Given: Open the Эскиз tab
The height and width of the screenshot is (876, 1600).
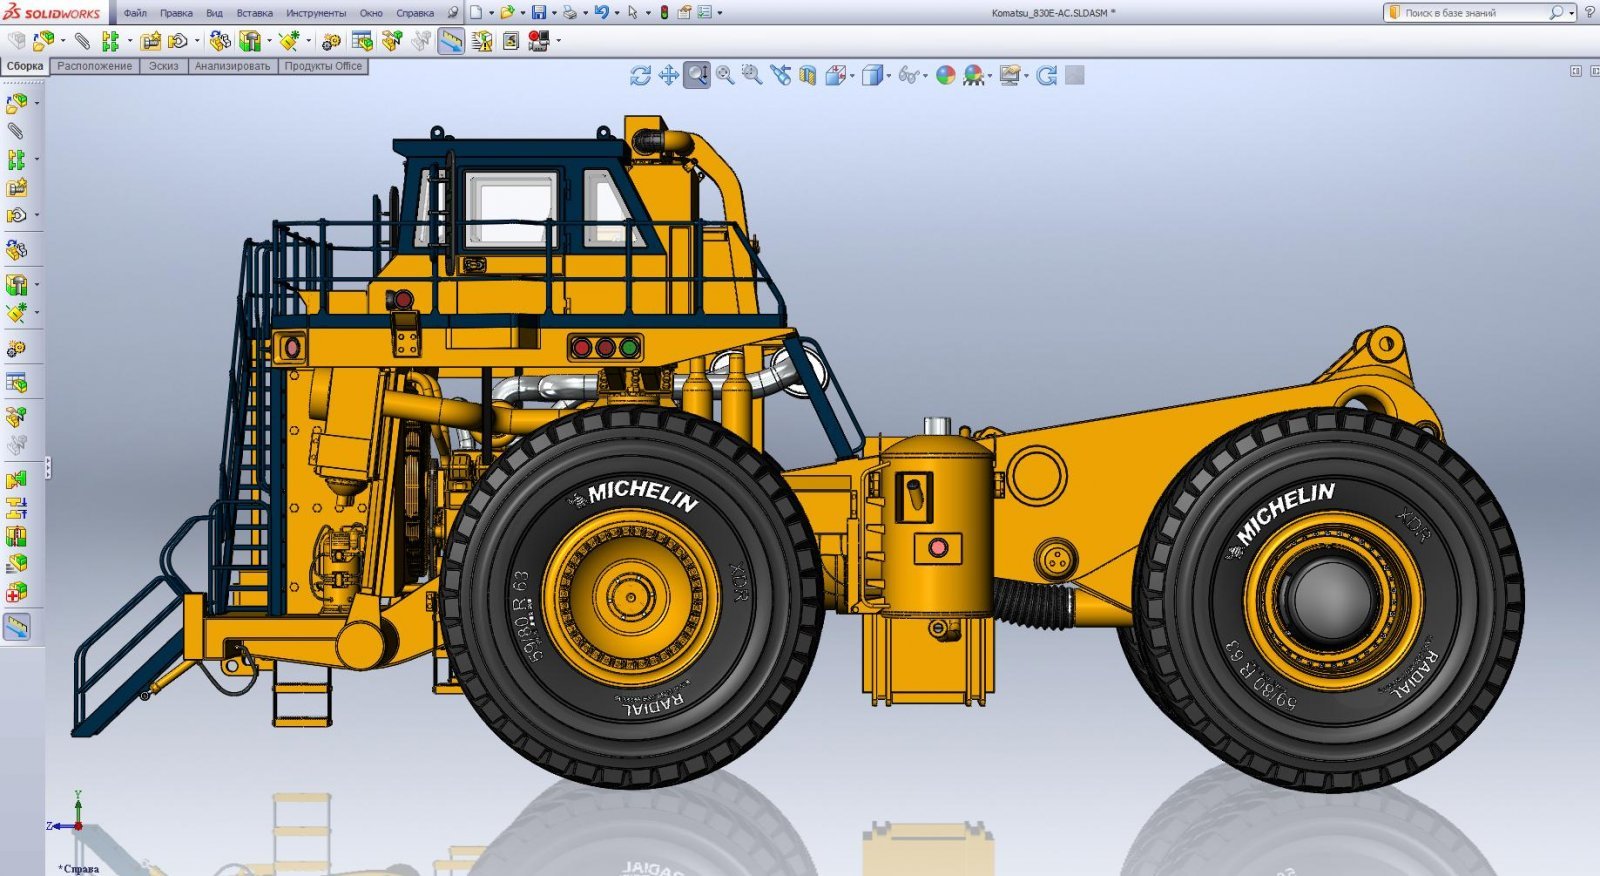Looking at the screenshot, I should point(163,66).
